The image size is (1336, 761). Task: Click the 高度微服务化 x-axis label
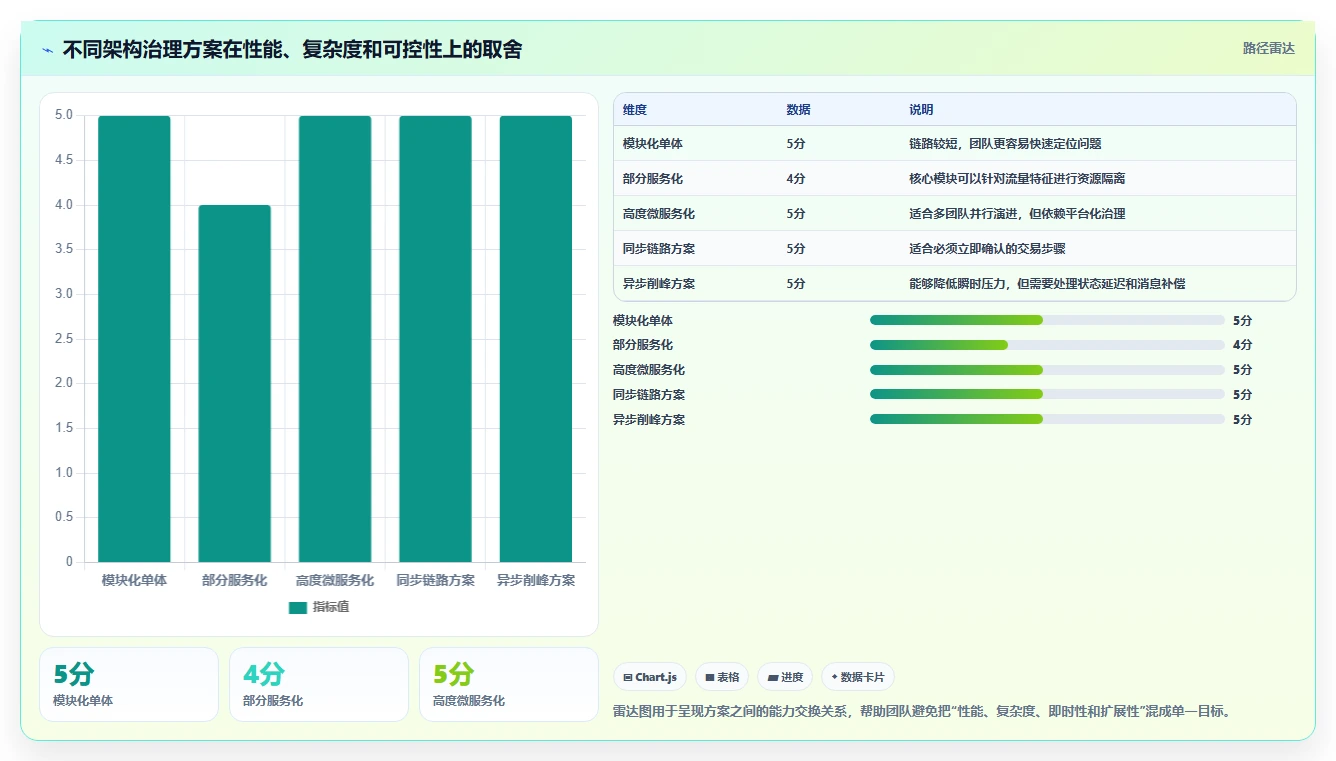335,580
